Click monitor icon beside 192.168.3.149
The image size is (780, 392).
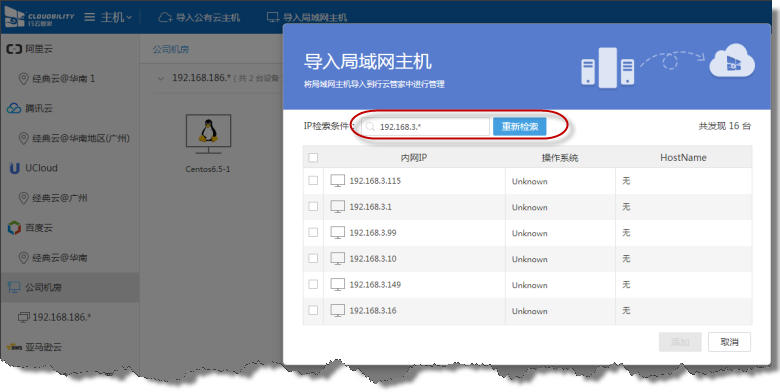pyautogui.click(x=338, y=284)
